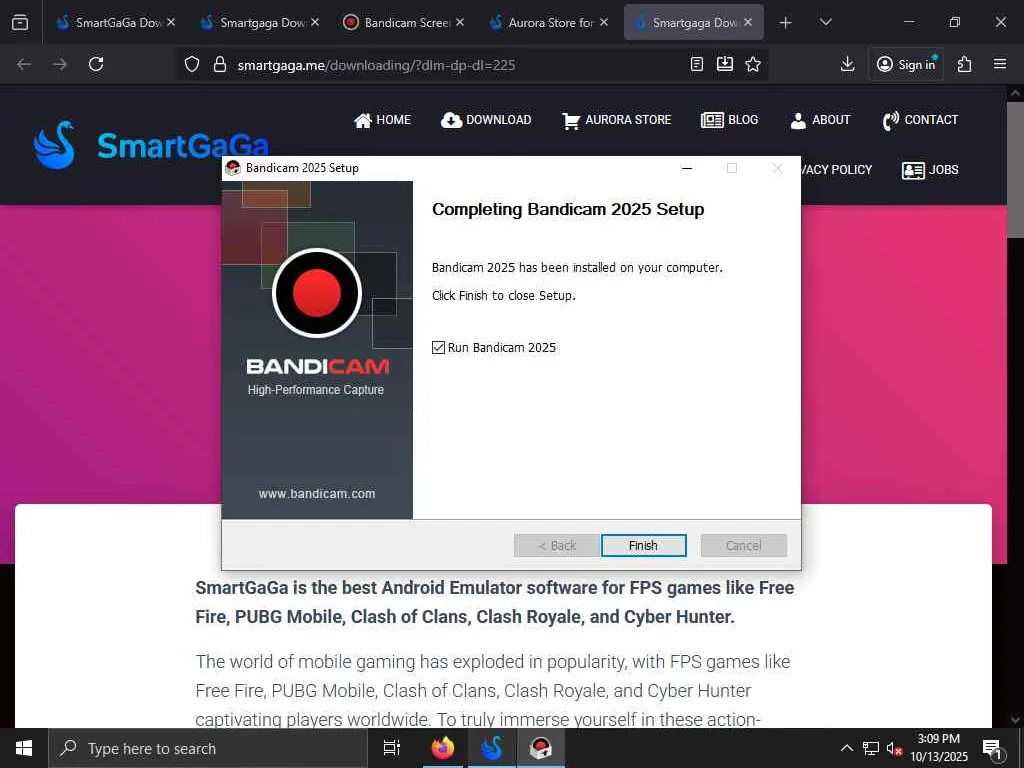1024x768 pixels.
Task: Expand the list all tabs dropdown
Action: [x=825, y=22]
